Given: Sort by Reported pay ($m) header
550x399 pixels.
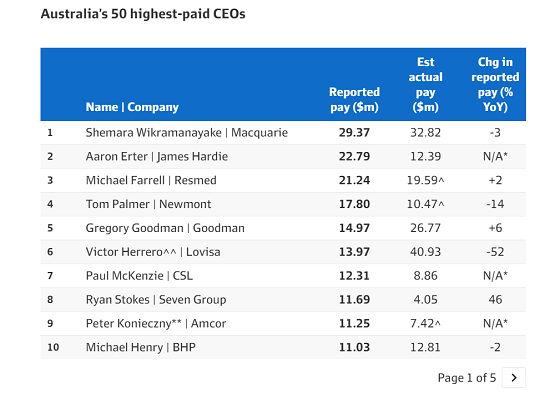Looking at the screenshot, I should 354,100.
